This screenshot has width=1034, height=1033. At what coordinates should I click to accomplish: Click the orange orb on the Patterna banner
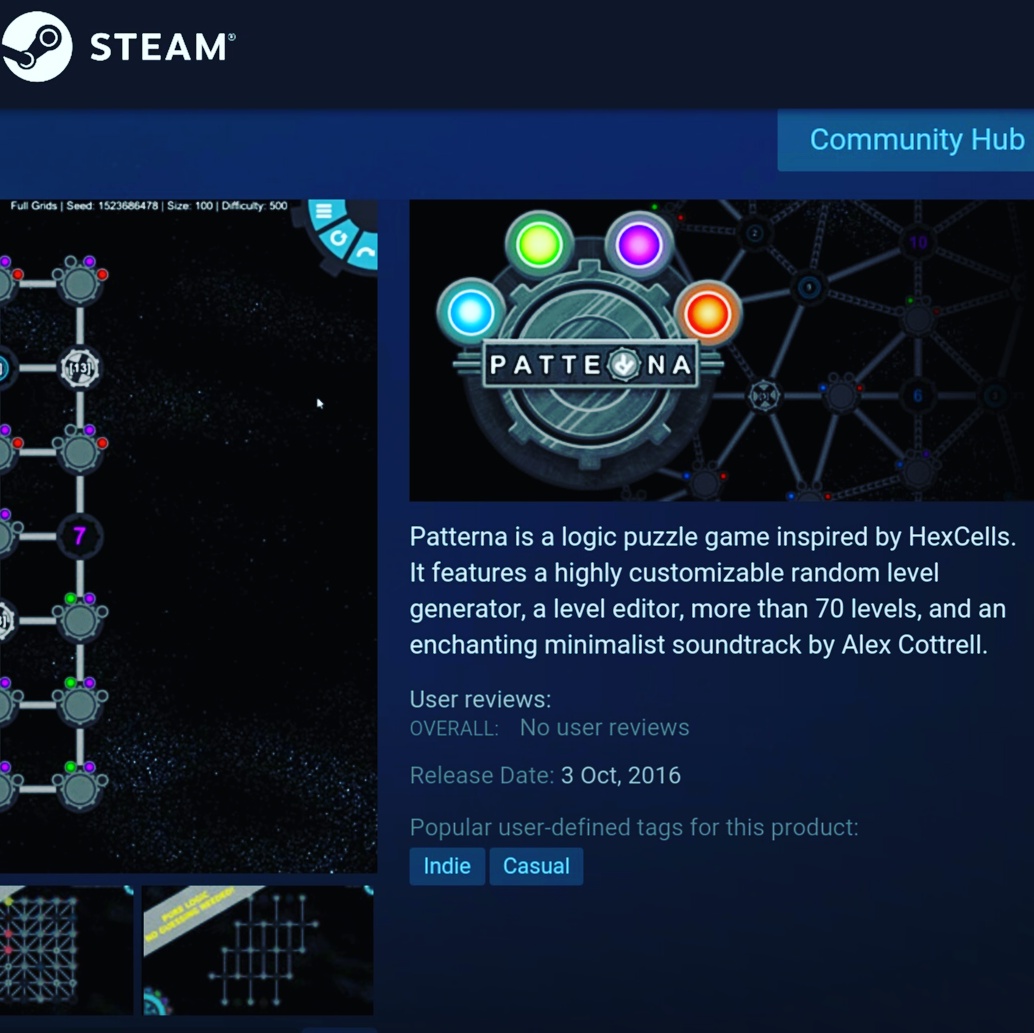click(x=707, y=312)
